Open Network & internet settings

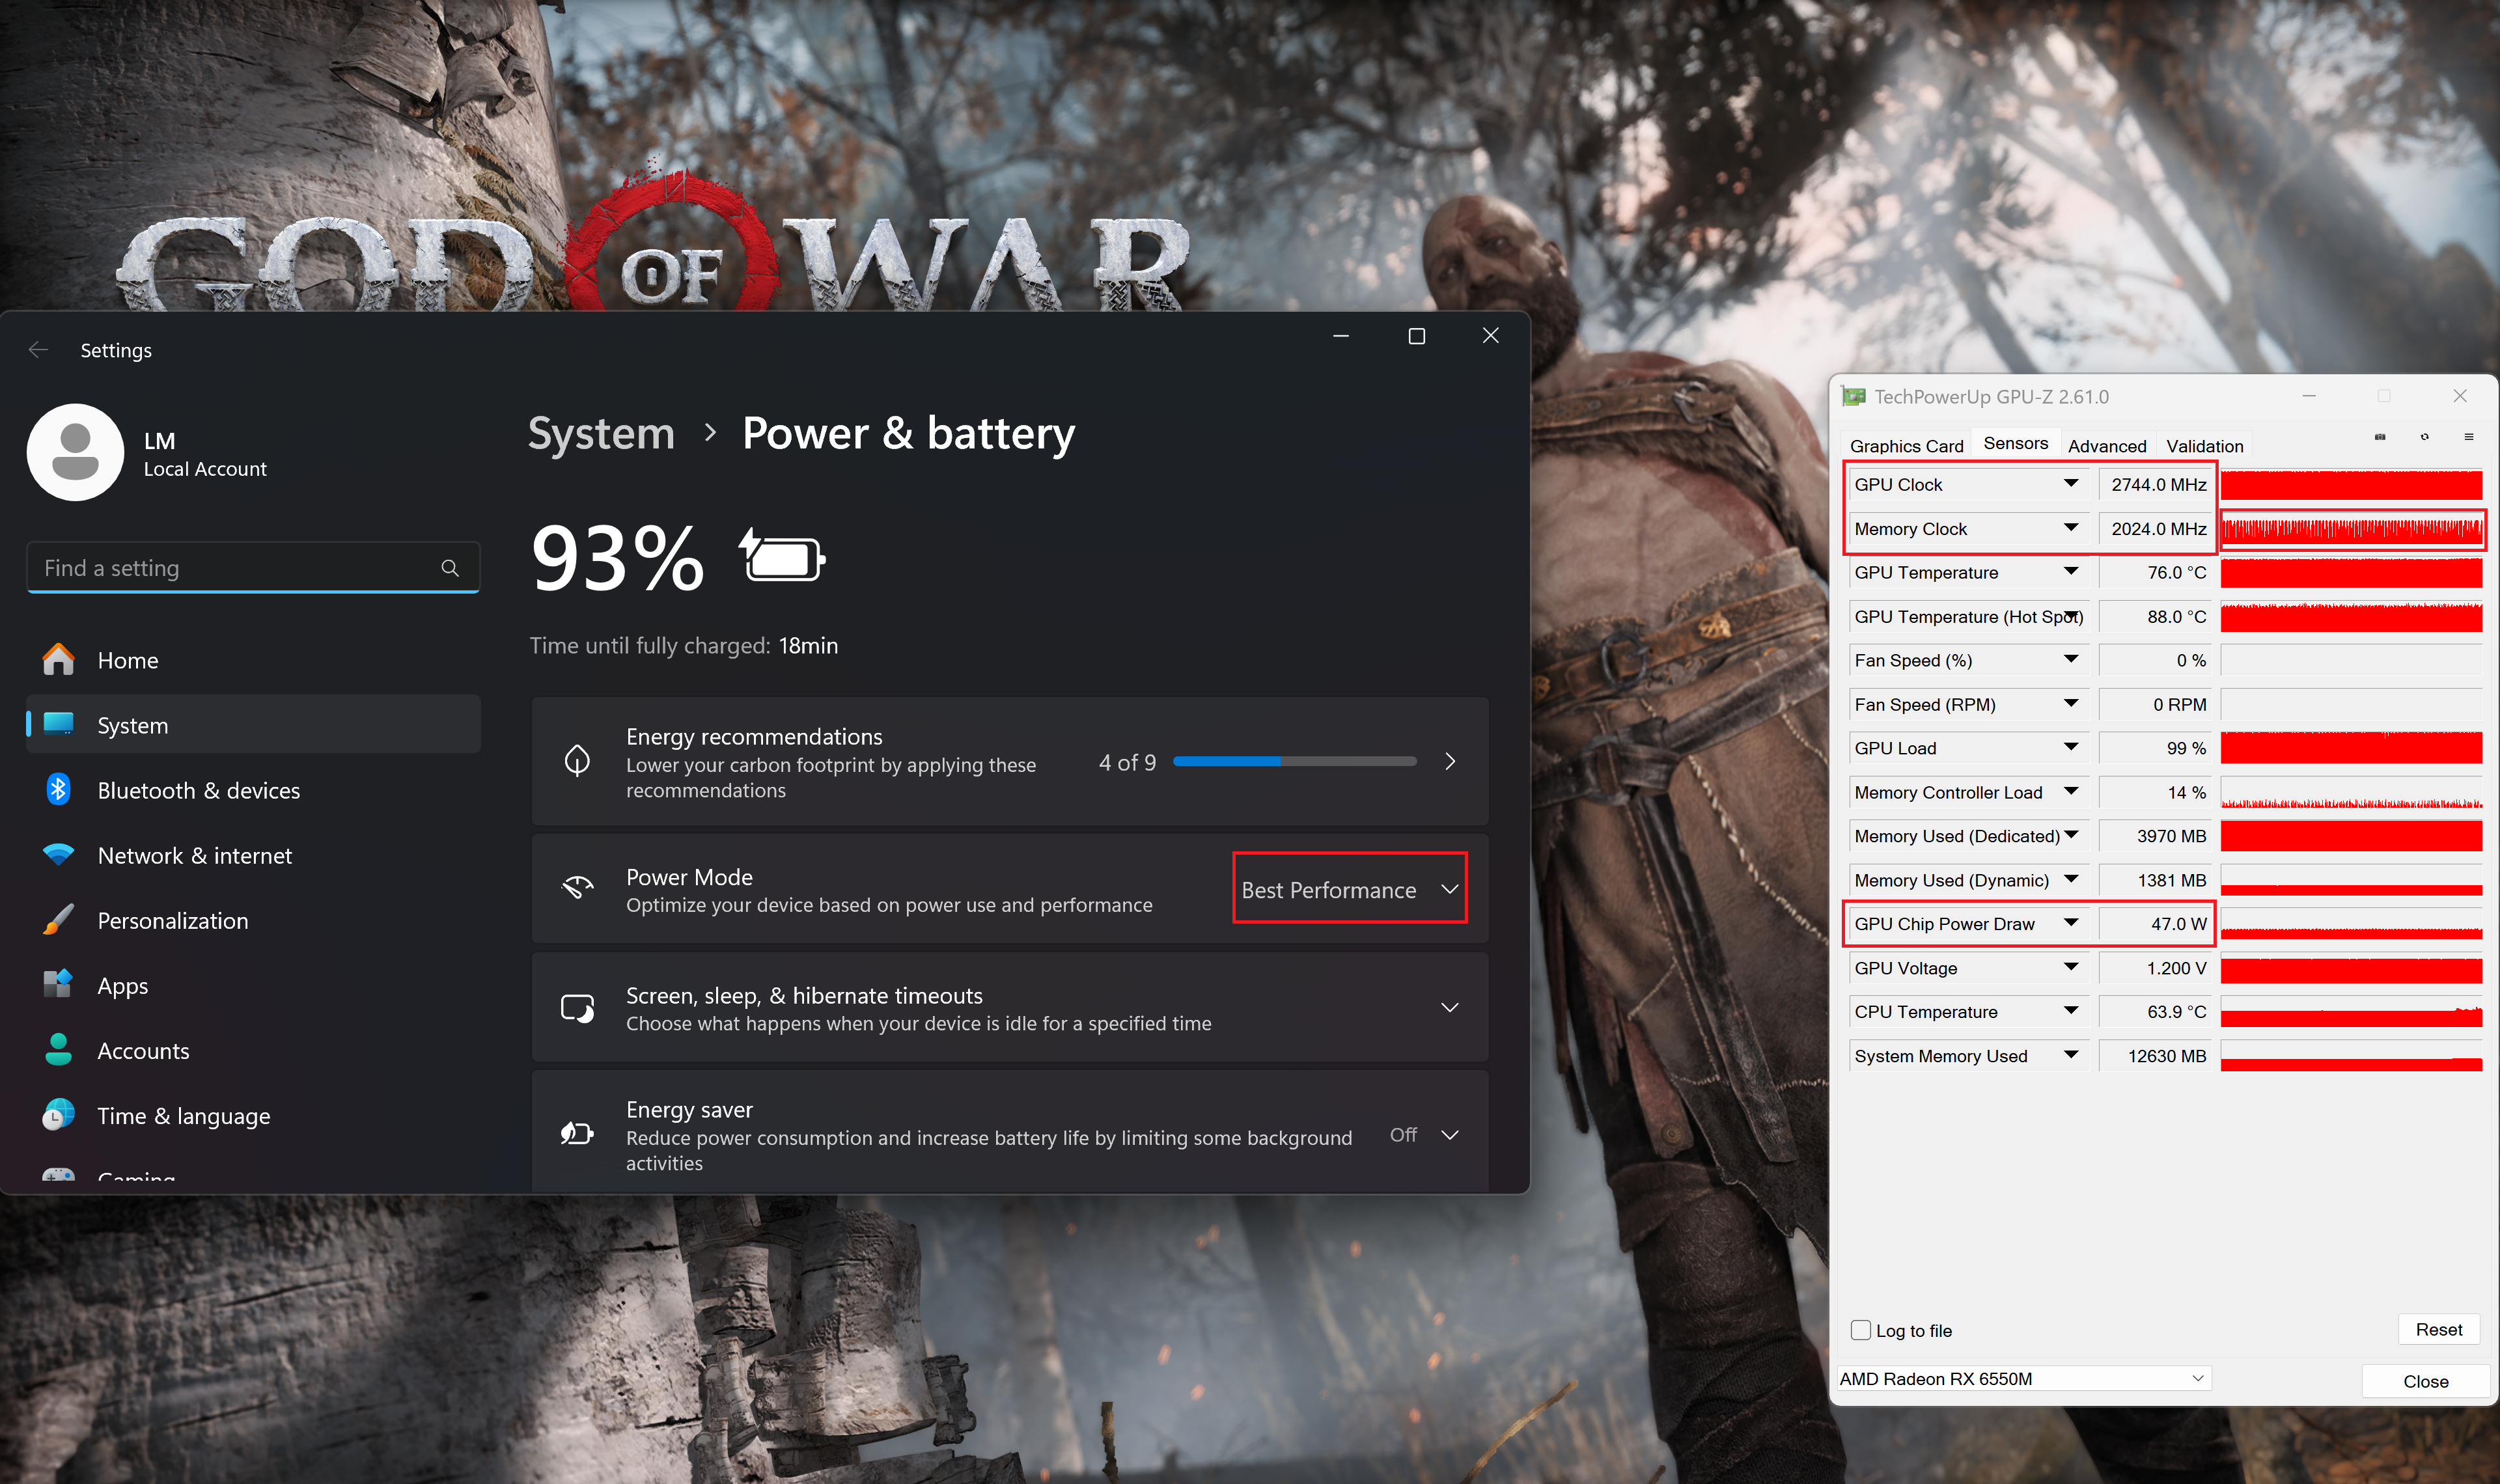[x=253, y=856]
